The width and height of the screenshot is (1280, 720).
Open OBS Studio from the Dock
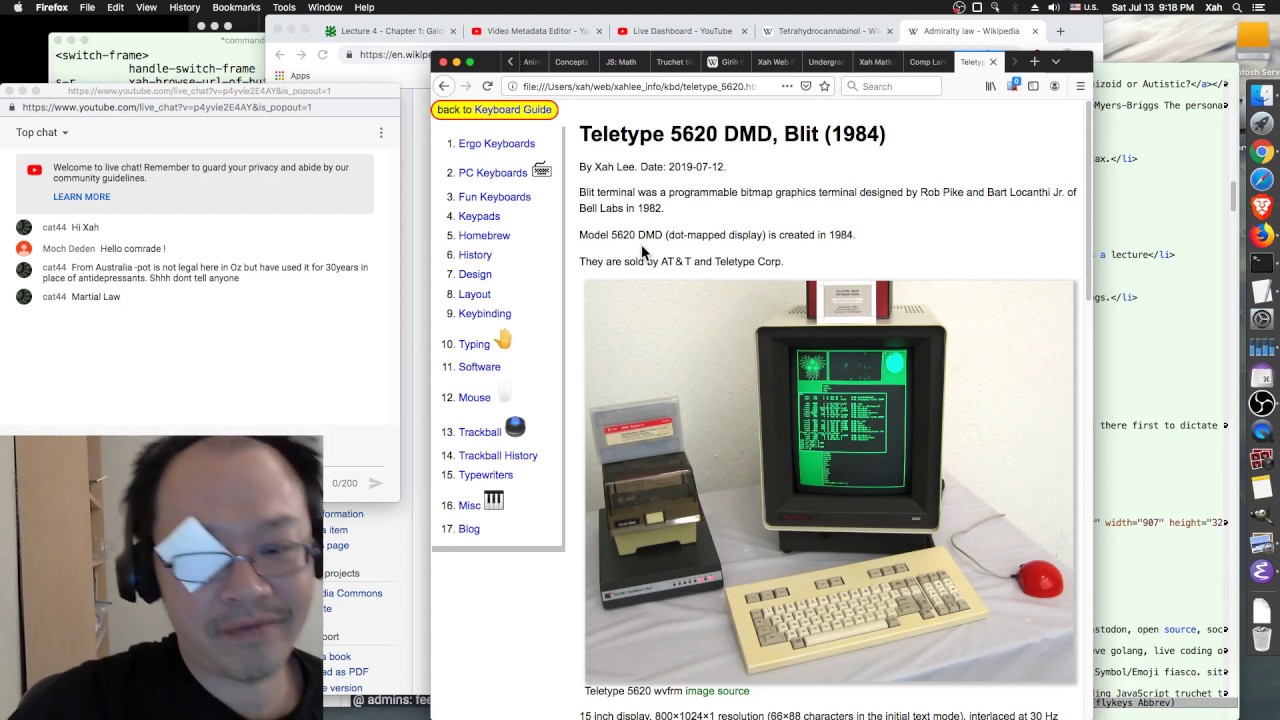click(1262, 403)
